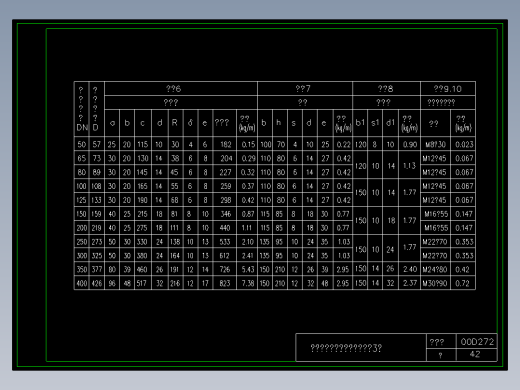The width and height of the screenshot is (520, 390).
Task: Click the weight value '0.72'
Action: tap(462, 283)
